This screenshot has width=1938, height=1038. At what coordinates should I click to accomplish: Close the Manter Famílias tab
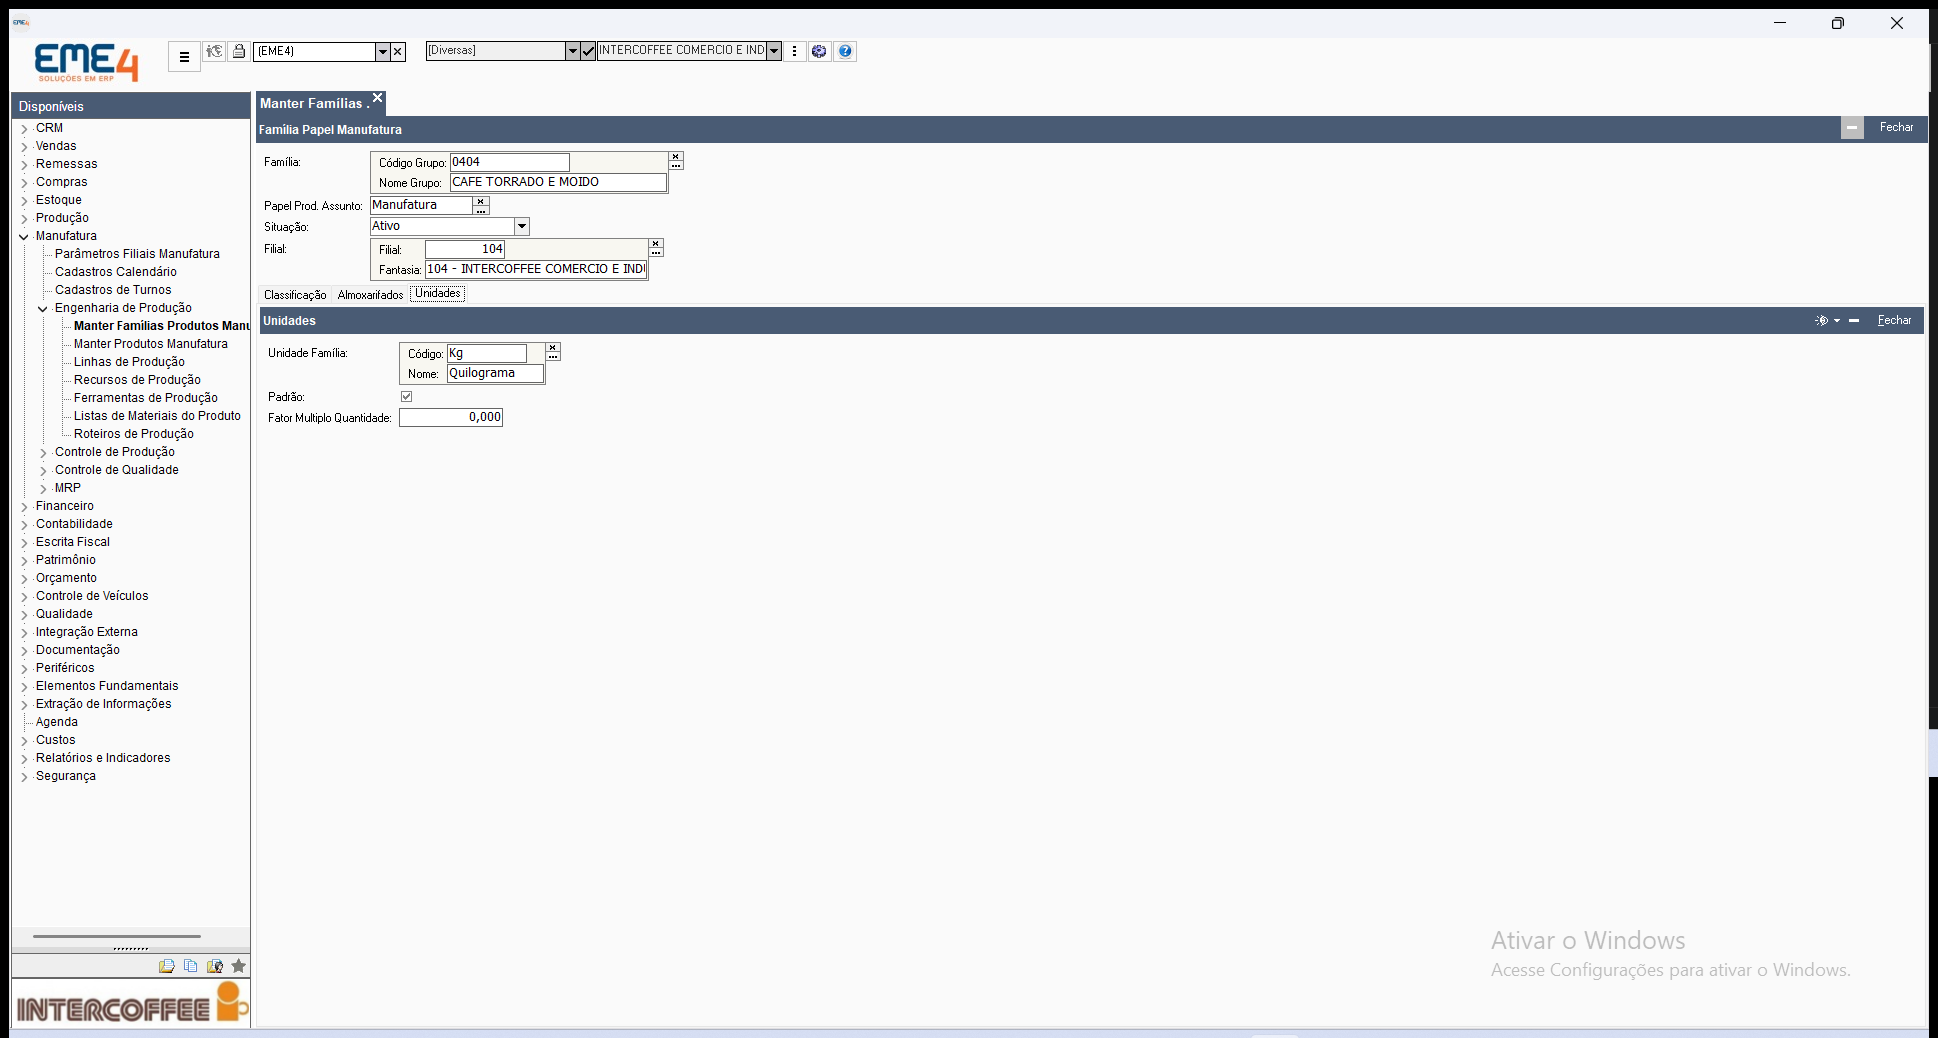pyautogui.click(x=378, y=98)
